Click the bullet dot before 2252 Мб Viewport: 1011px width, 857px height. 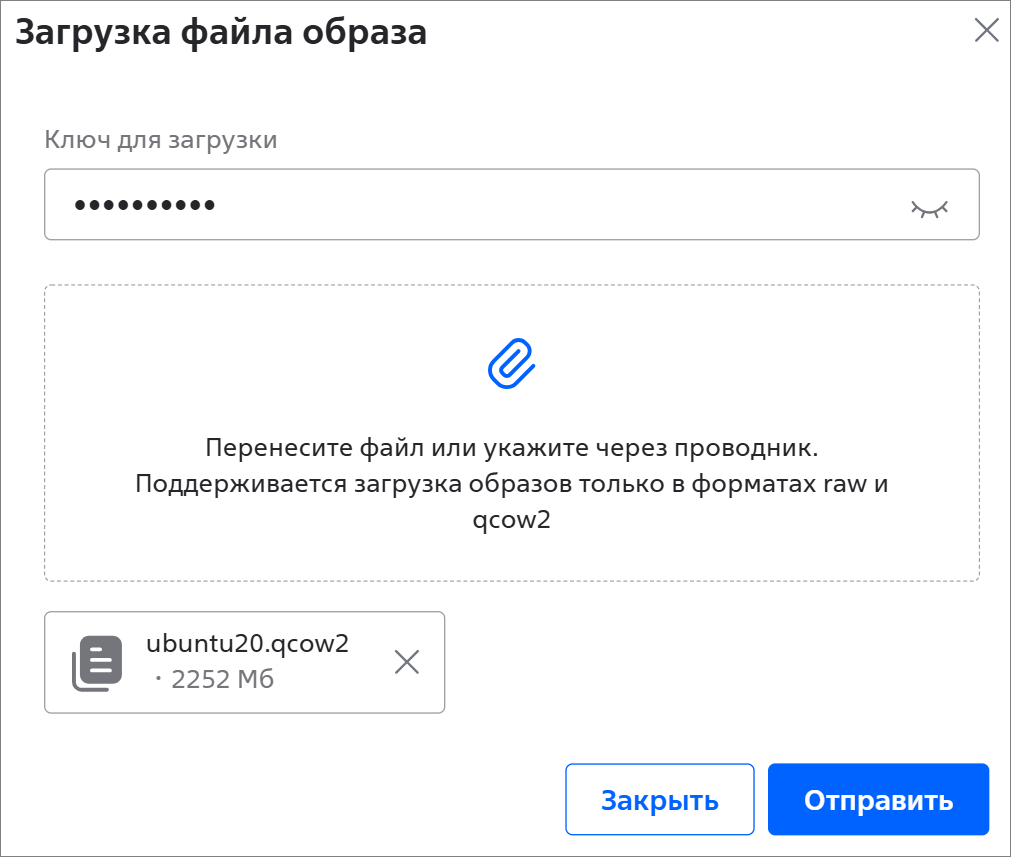pos(158,678)
